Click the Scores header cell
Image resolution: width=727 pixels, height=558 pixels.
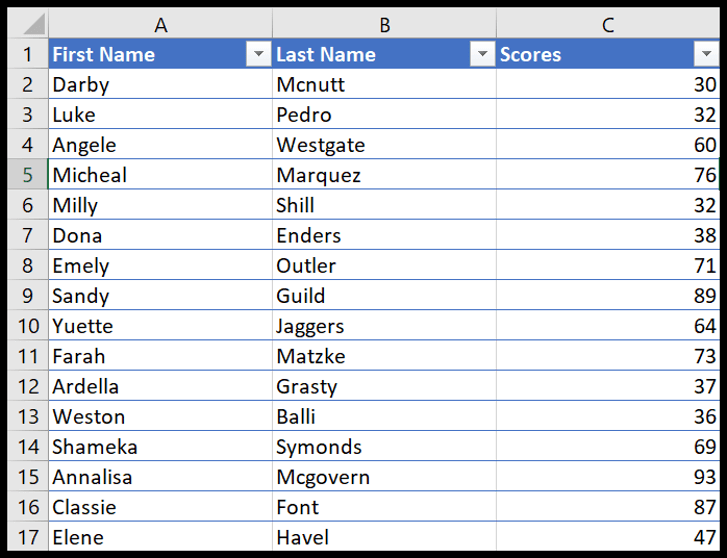(590, 55)
